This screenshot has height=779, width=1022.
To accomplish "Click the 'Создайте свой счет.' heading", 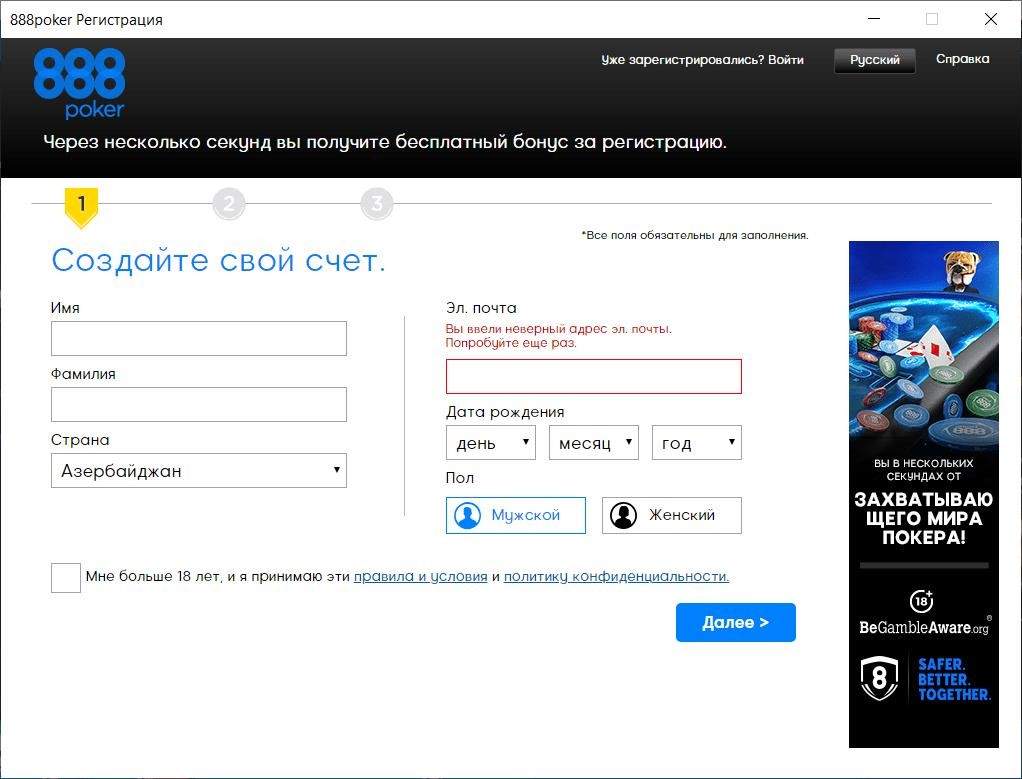I will pyautogui.click(x=218, y=261).
